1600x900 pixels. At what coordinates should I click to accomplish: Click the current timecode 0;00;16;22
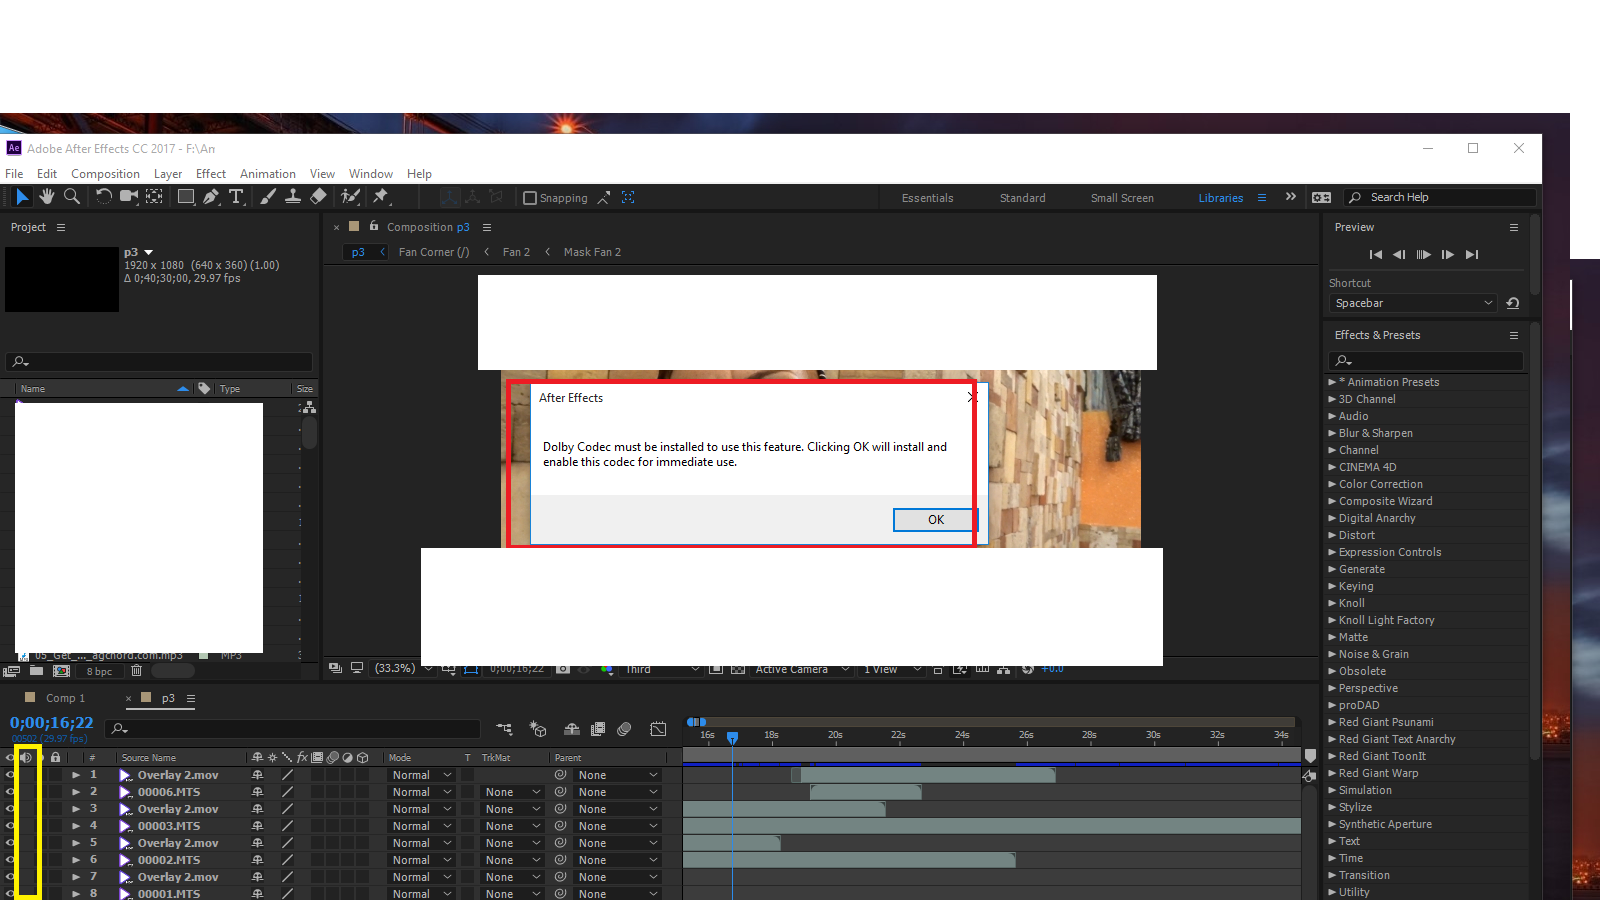point(52,723)
